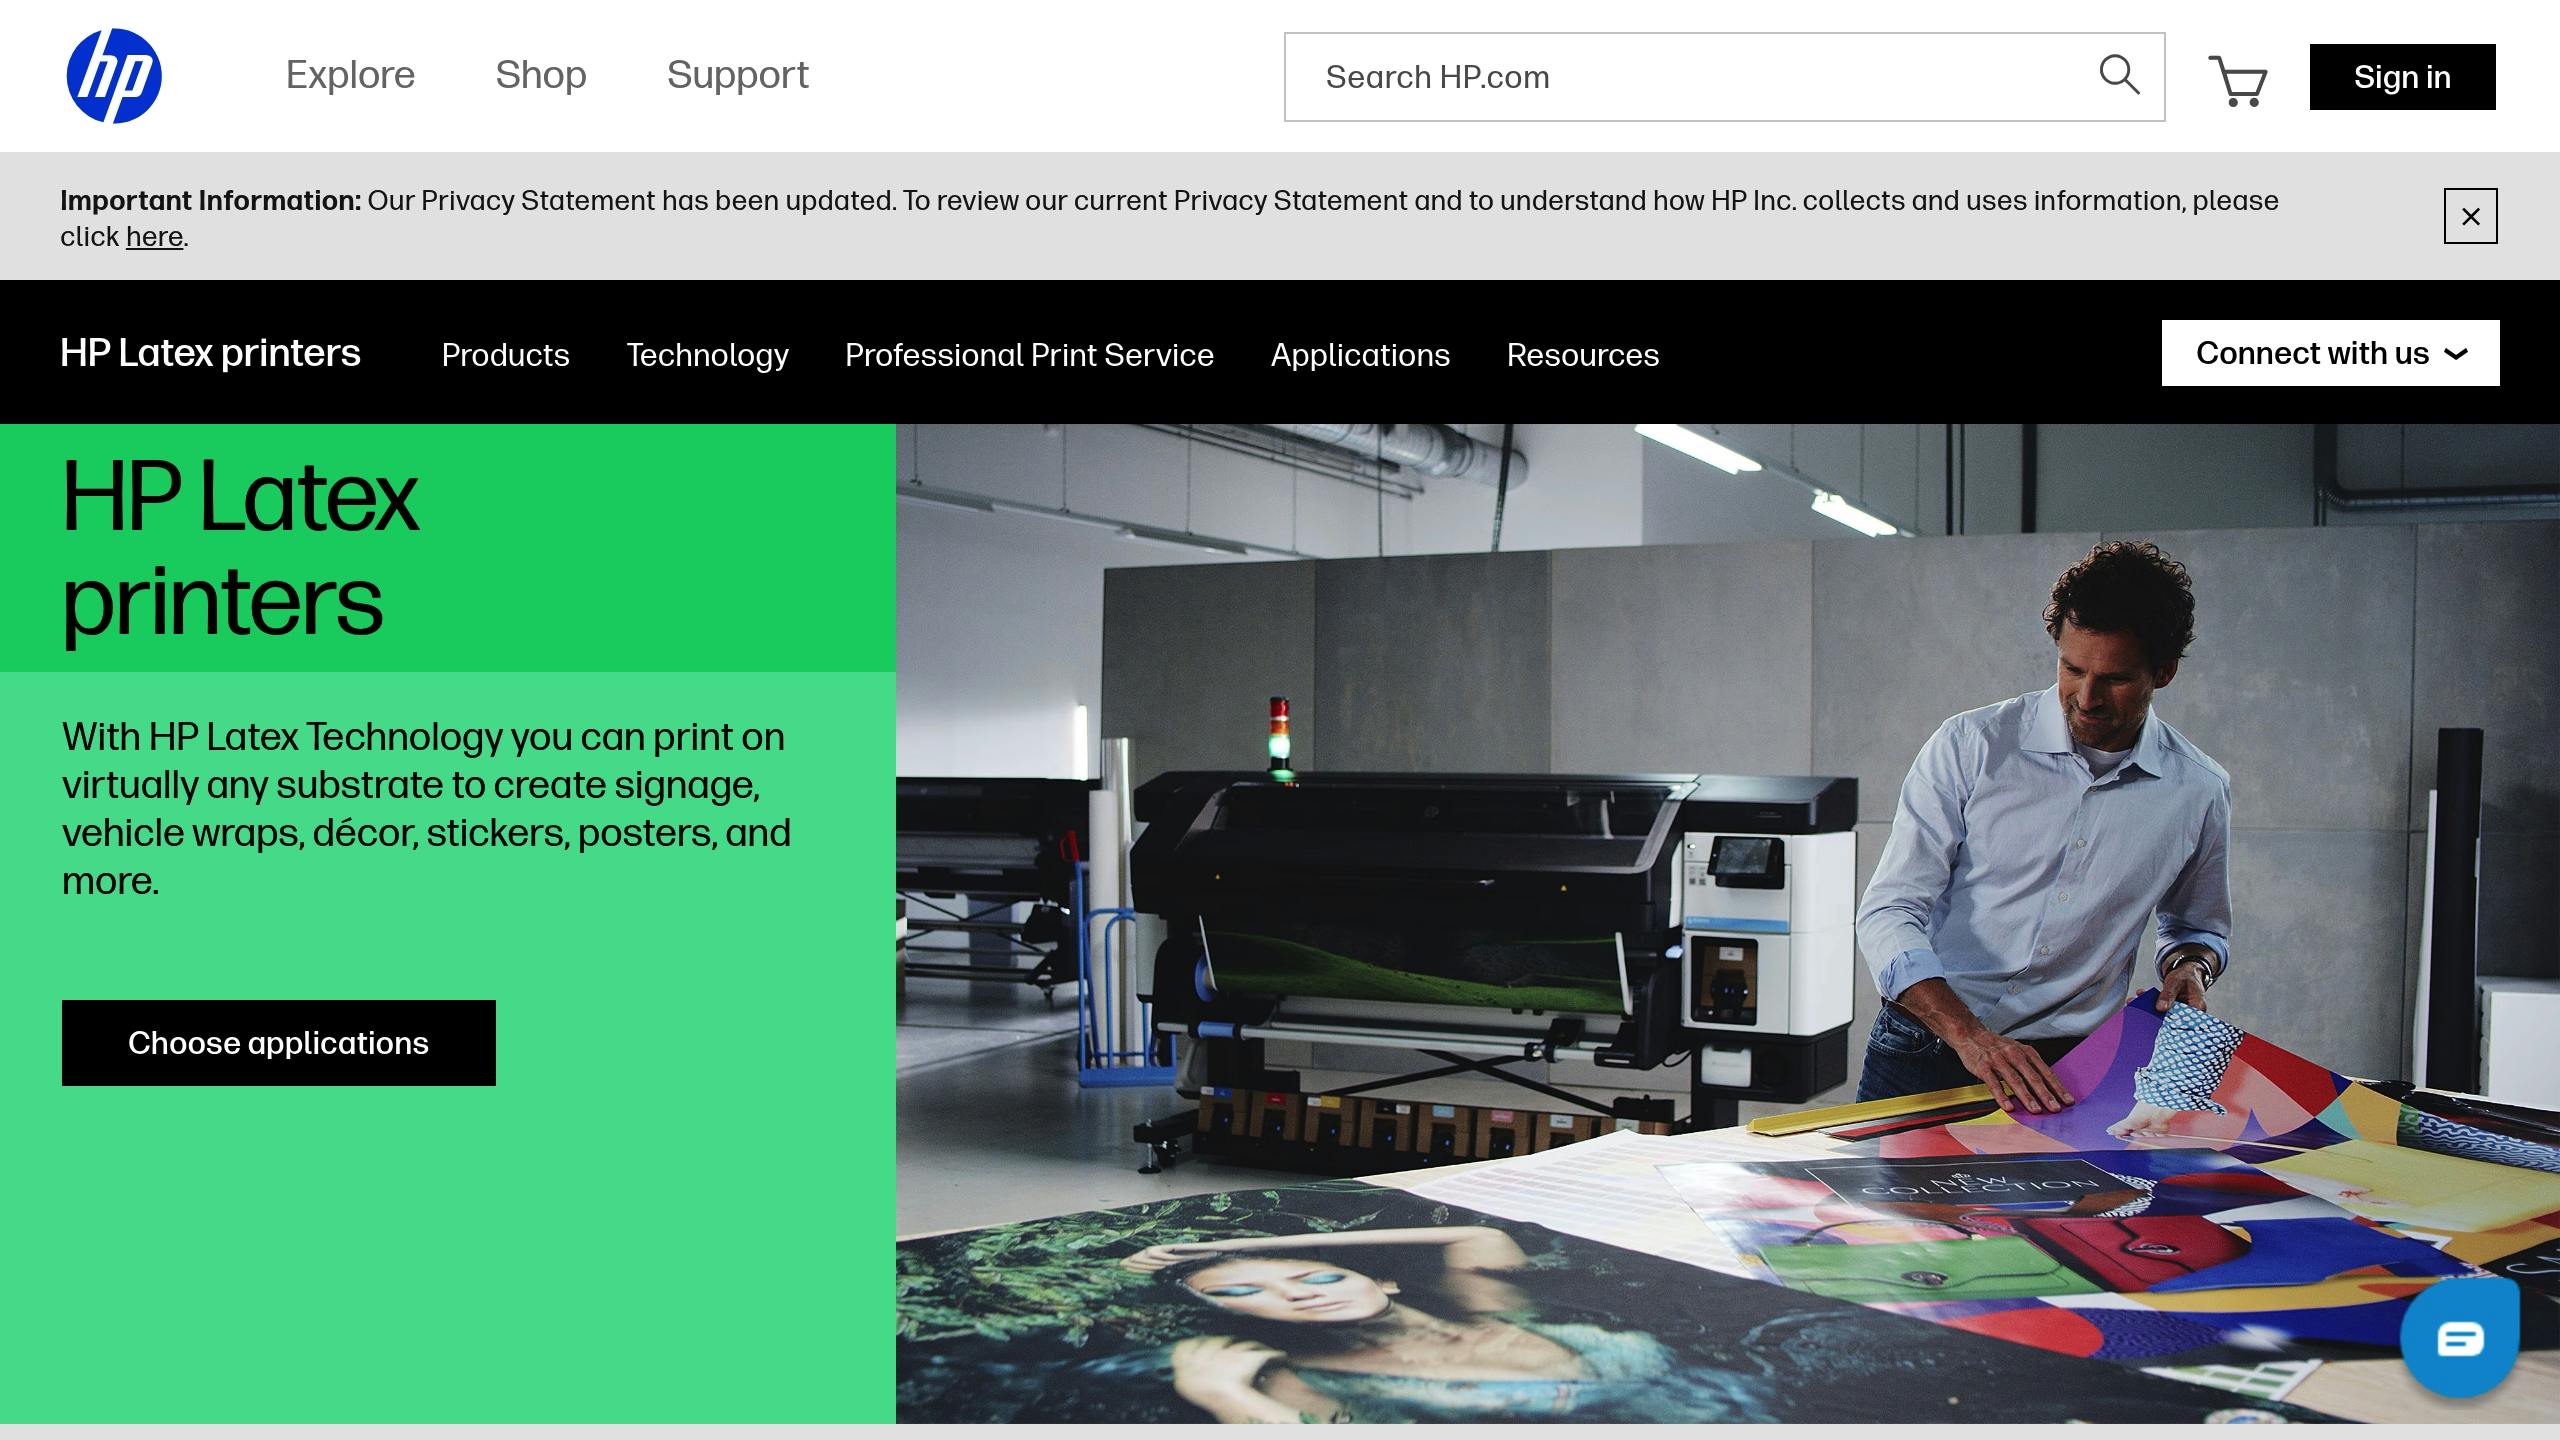2560x1440 pixels.
Task: Open the Support menu
Action: (737, 75)
